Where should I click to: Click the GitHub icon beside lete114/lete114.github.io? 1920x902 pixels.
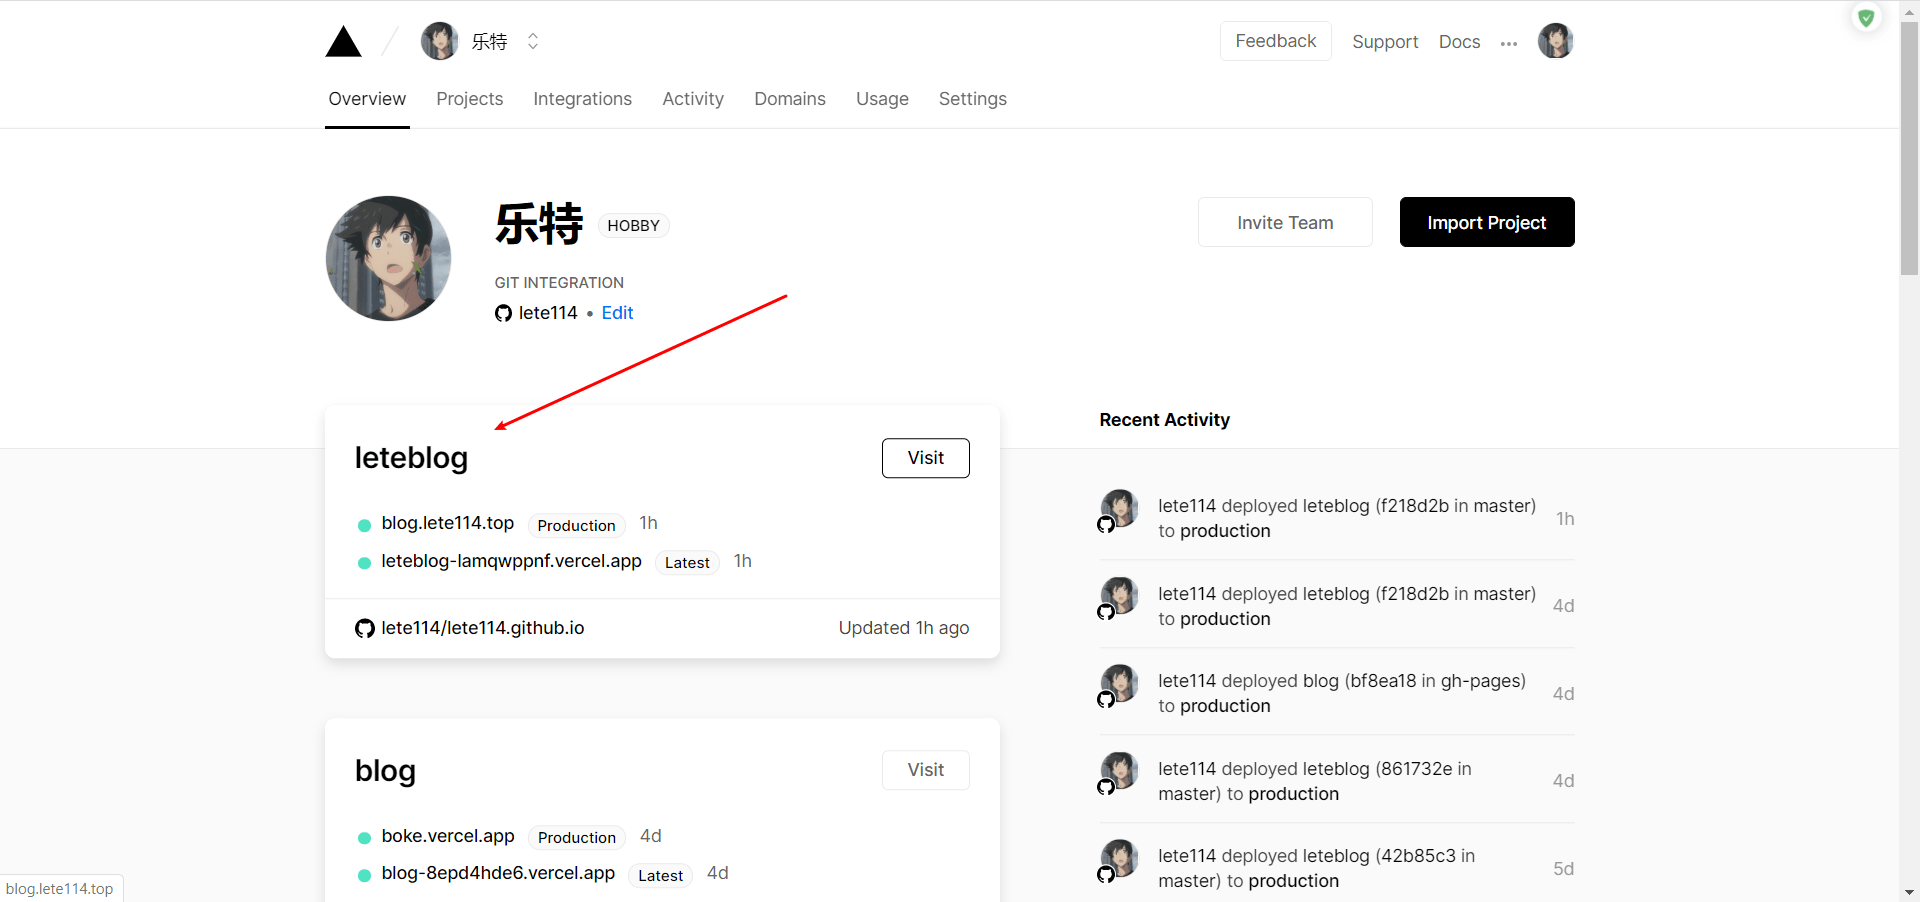click(x=365, y=628)
